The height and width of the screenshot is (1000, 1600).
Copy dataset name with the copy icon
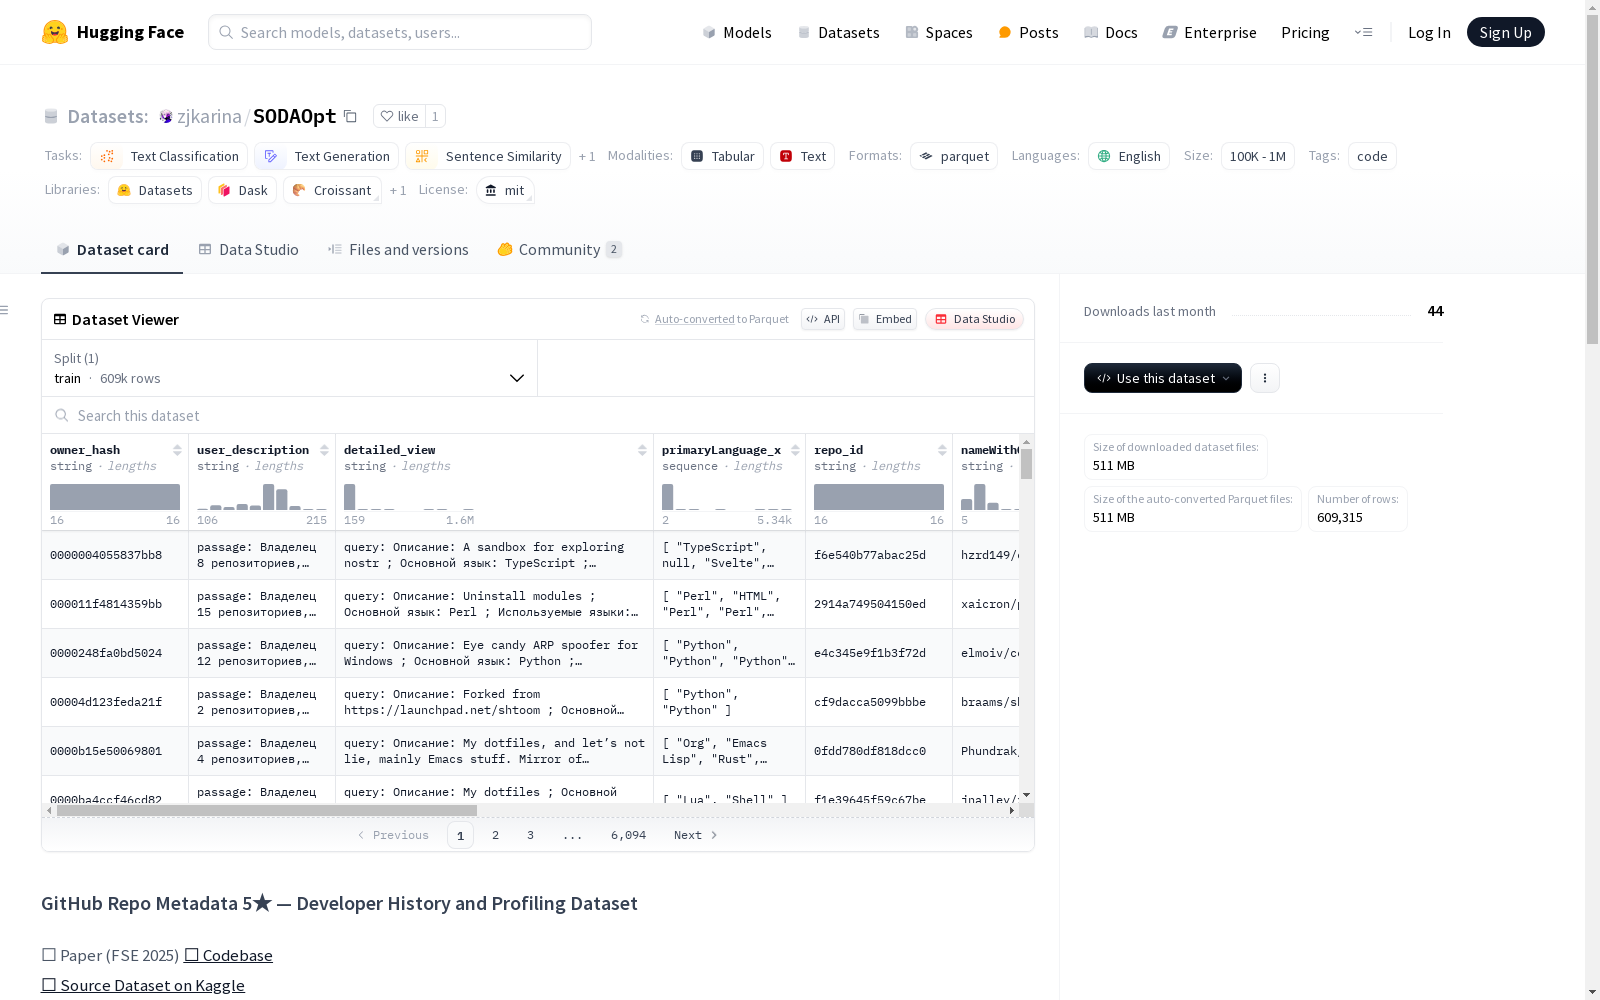[350, 116]
